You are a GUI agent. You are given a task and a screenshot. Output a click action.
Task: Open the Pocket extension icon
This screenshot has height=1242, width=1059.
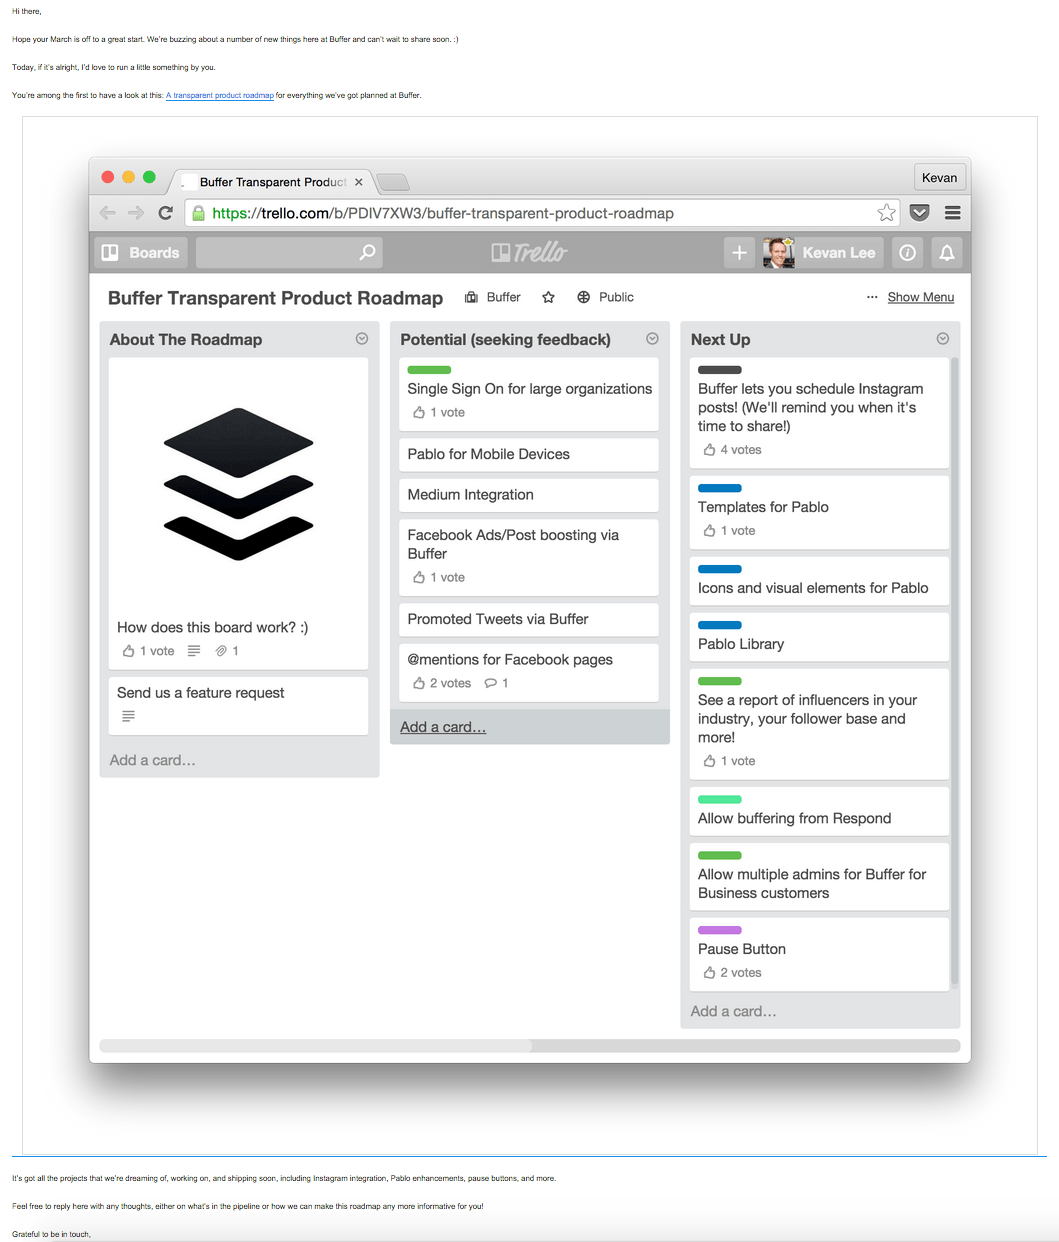point(919,213)
